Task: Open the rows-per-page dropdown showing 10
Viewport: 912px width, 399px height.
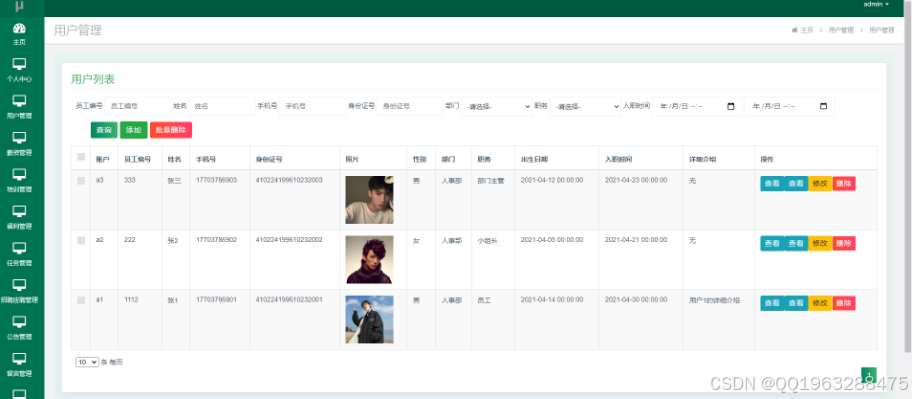Action: 87,362
